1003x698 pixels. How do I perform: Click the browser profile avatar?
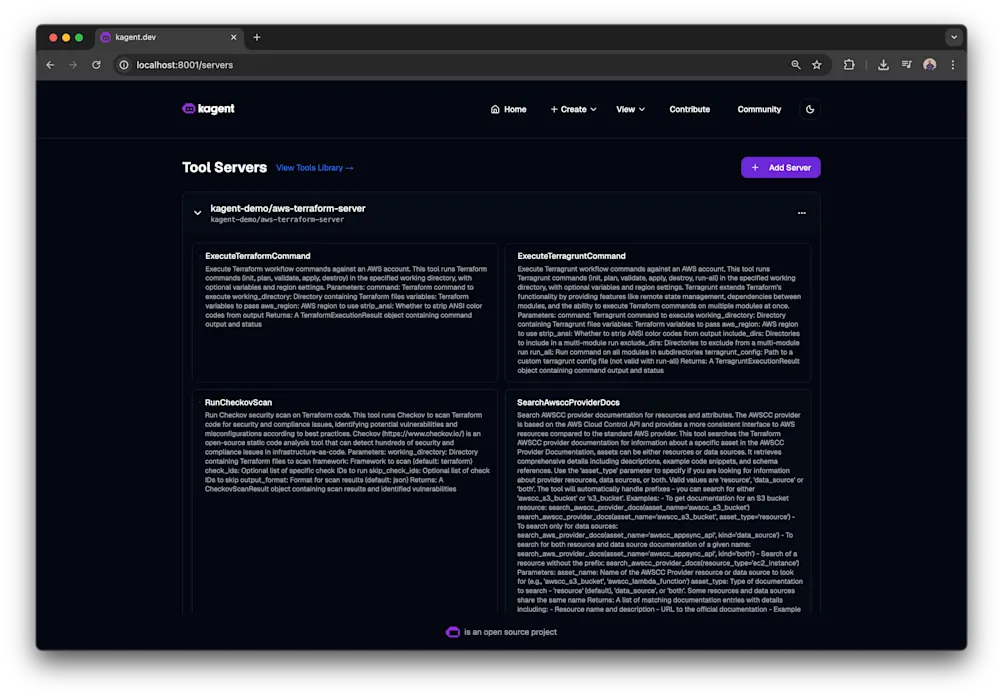click(928, 64)
